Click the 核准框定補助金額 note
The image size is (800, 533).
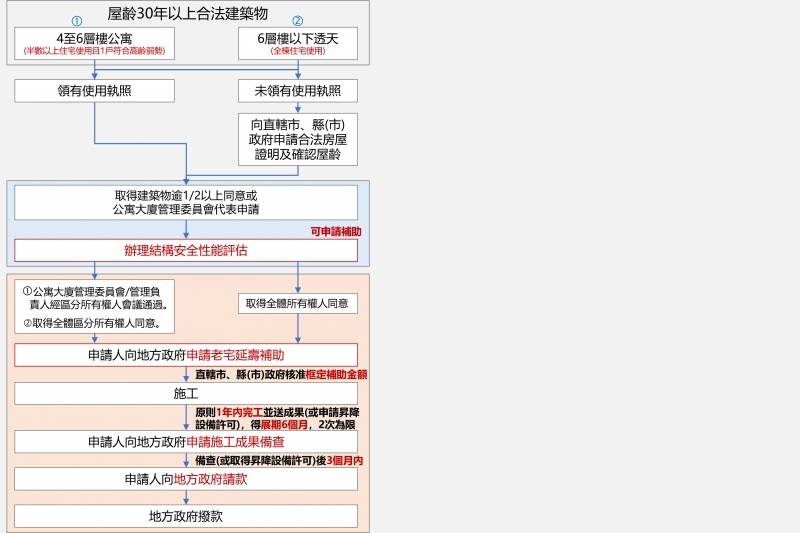coord(281,374)
